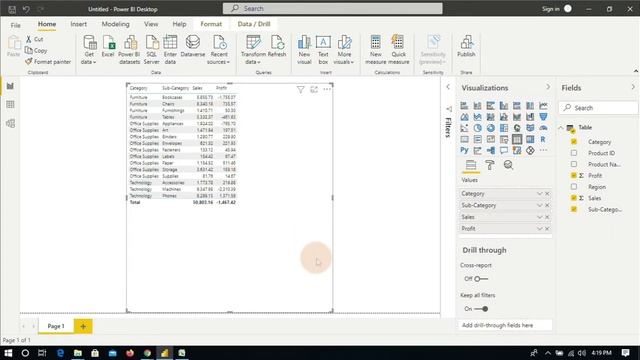Open visual filter funnel icon
The image size is (640, 360).
300,89
